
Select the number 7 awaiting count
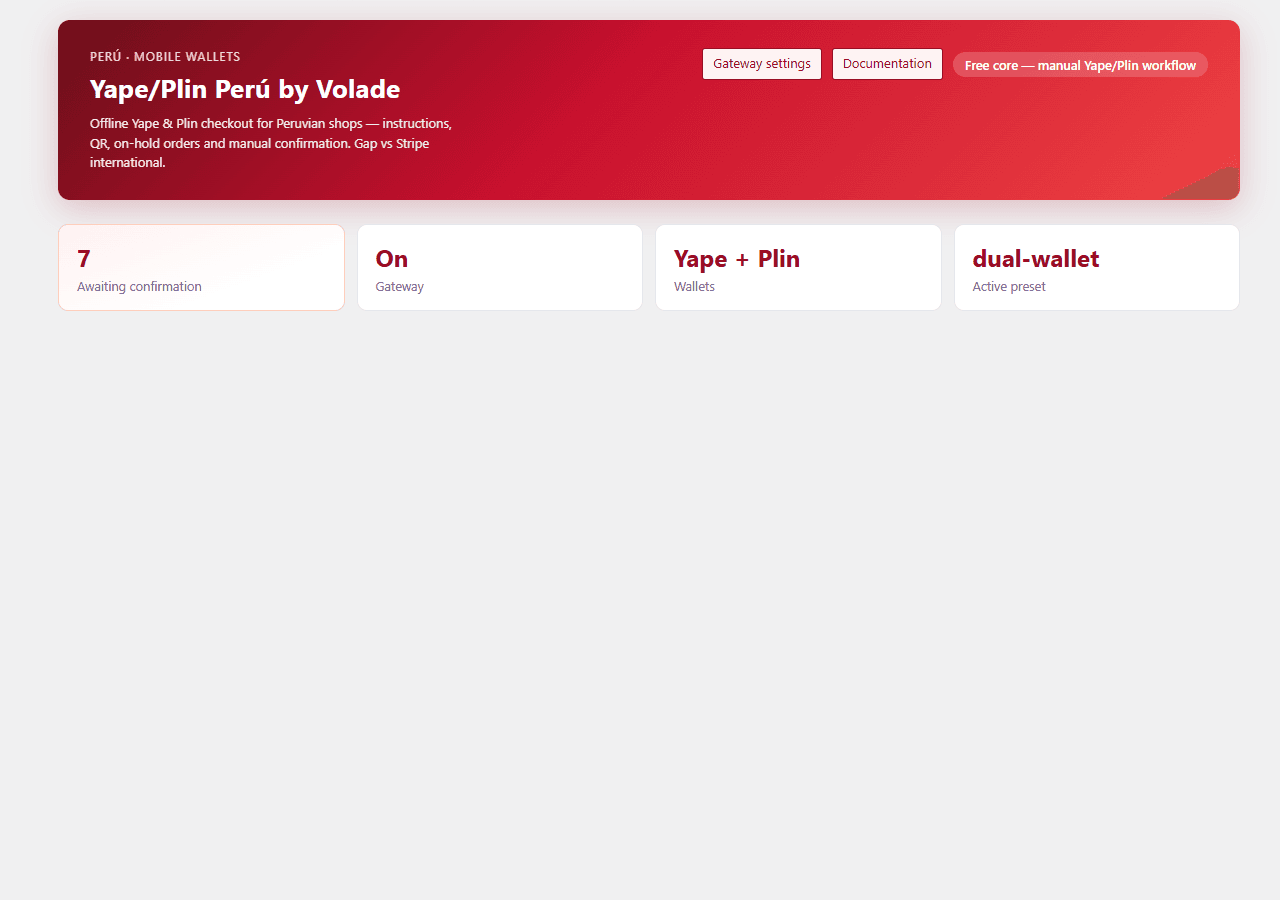84,259
